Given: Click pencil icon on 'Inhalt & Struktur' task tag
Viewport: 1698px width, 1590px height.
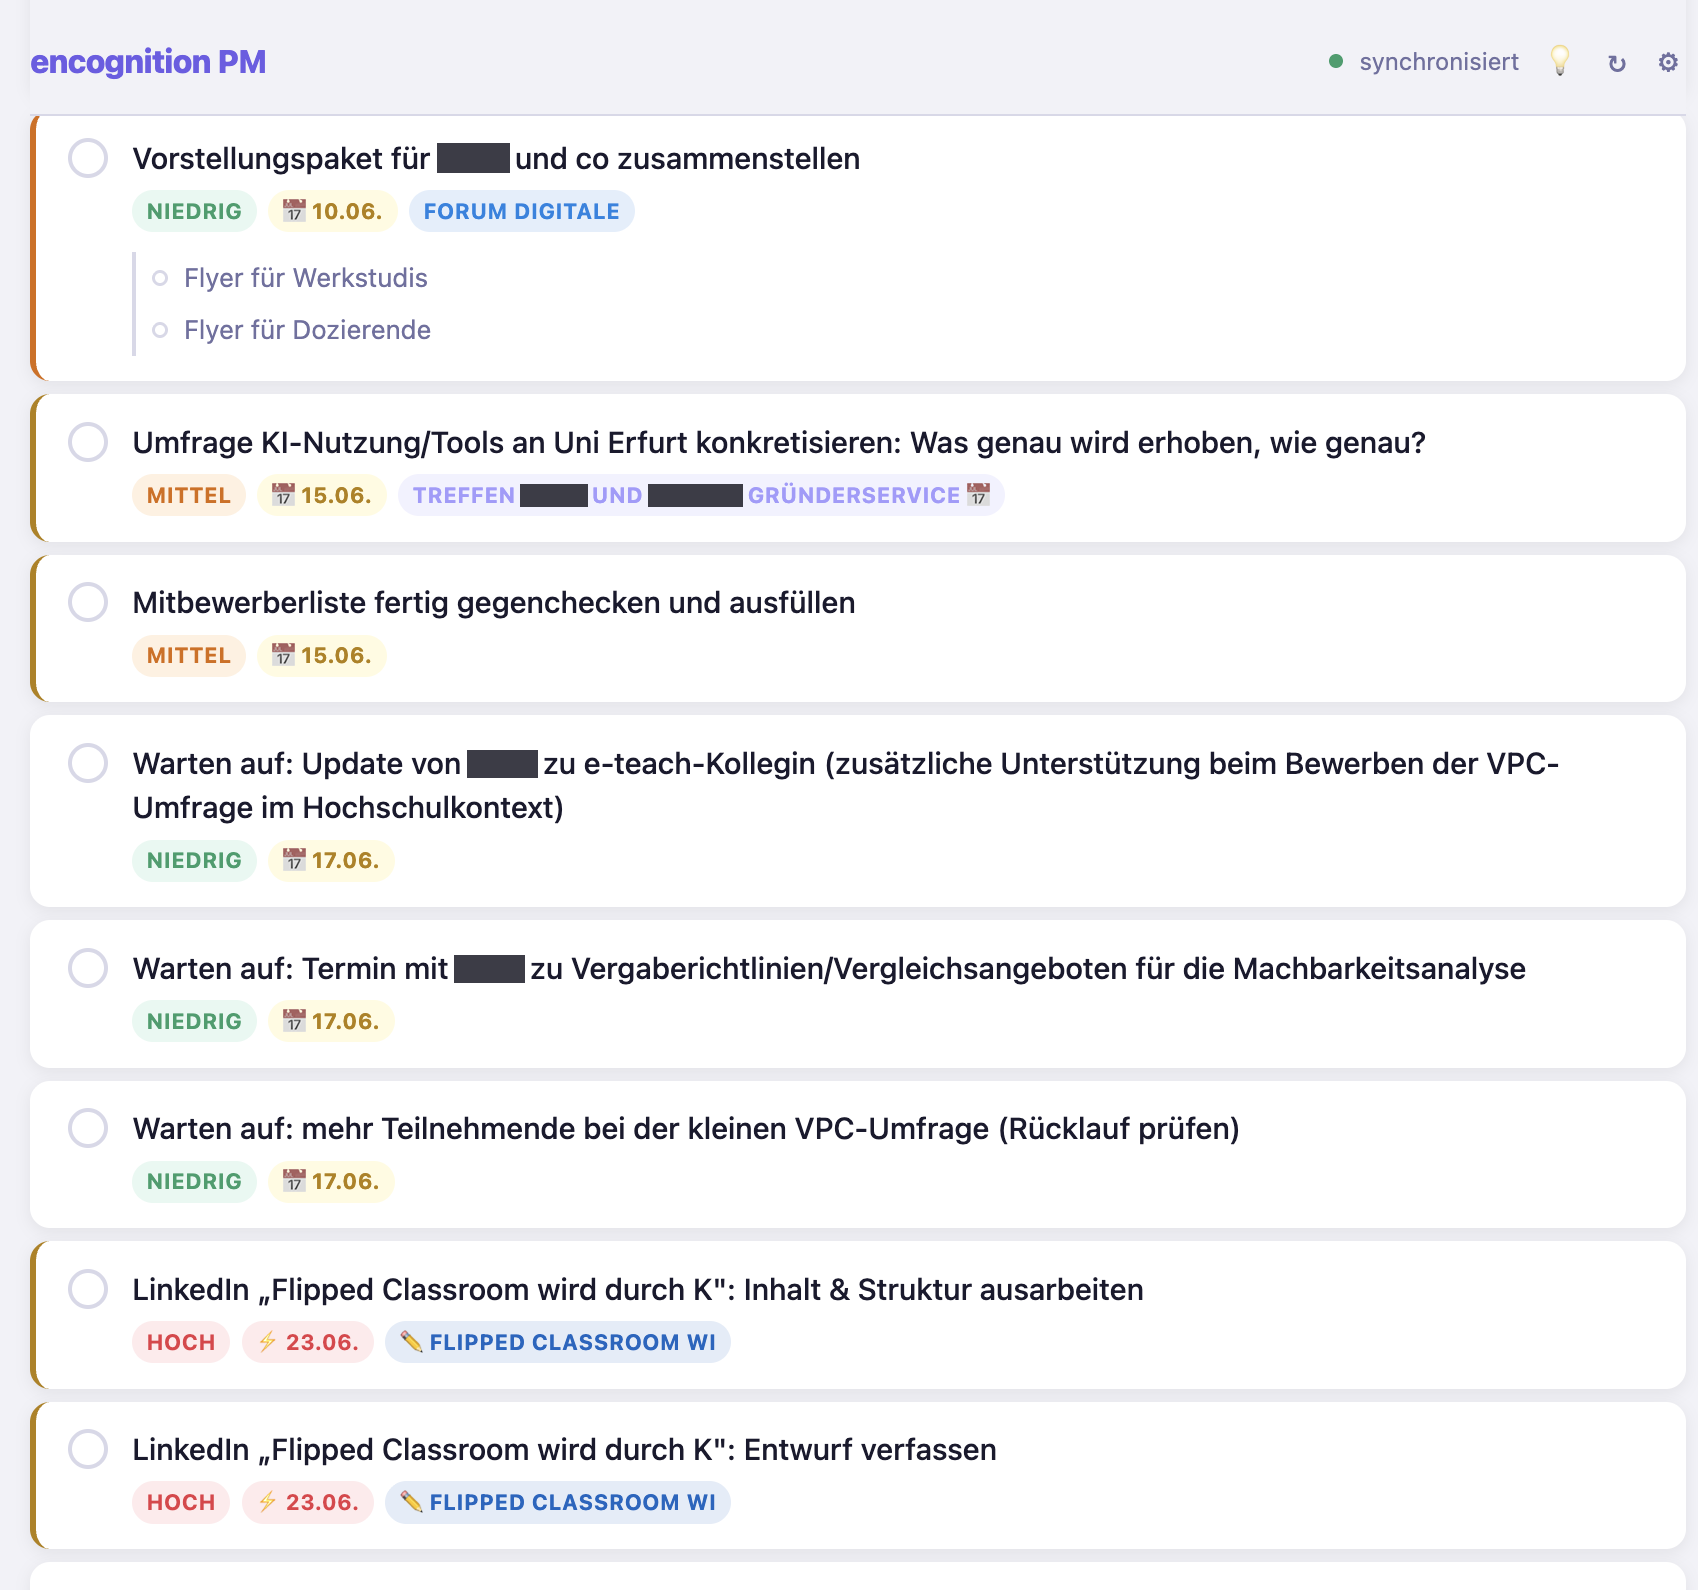Looking at the screenshot, I should tap(411, 1341).
